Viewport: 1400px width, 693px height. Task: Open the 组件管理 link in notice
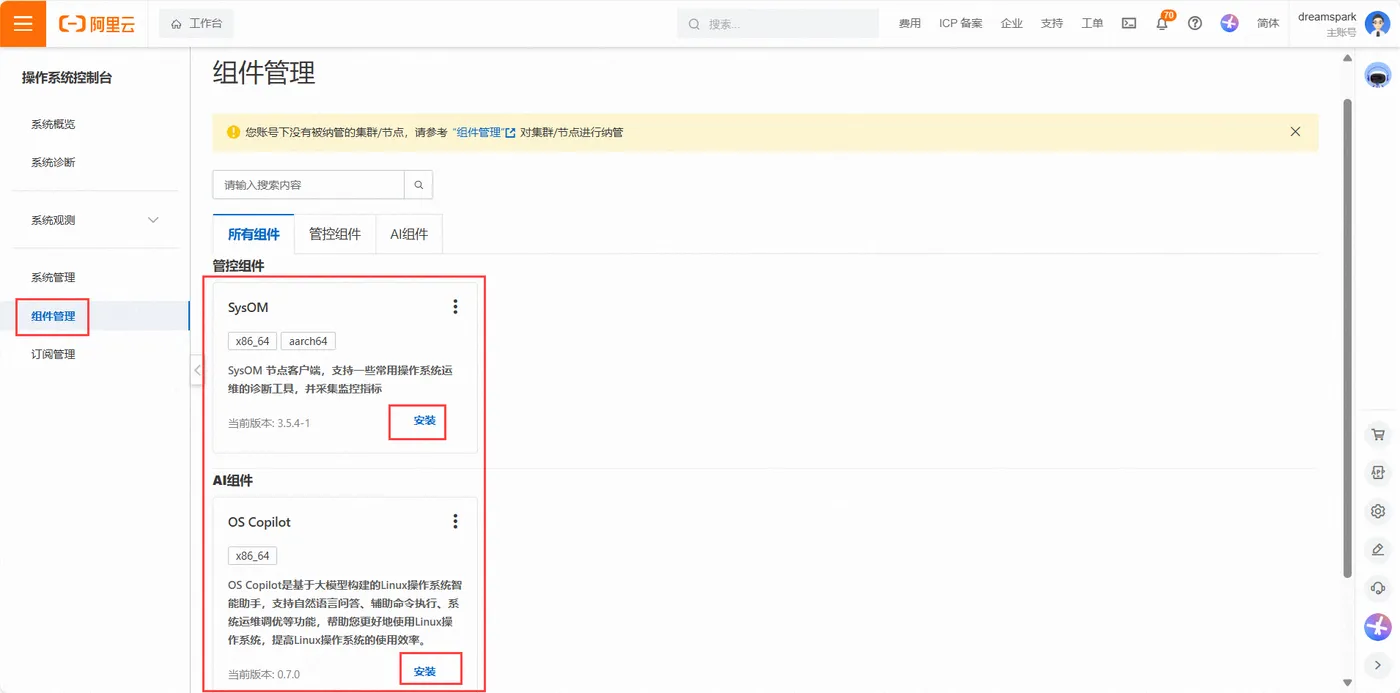pos(484,132)
